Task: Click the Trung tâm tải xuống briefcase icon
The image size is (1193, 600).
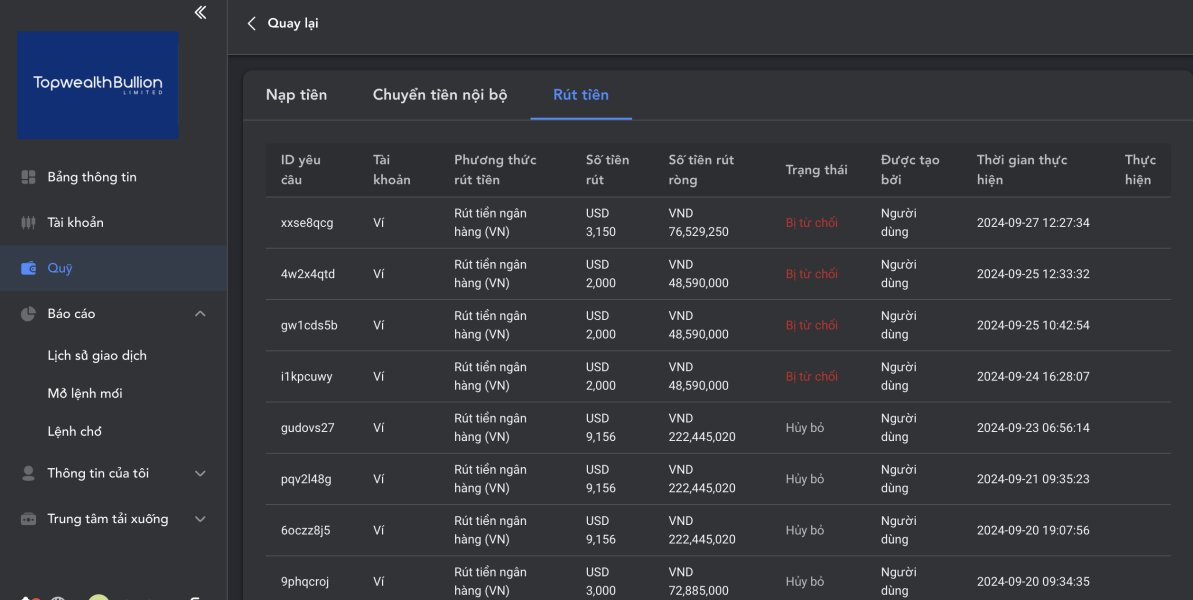Action: point(28,519)
